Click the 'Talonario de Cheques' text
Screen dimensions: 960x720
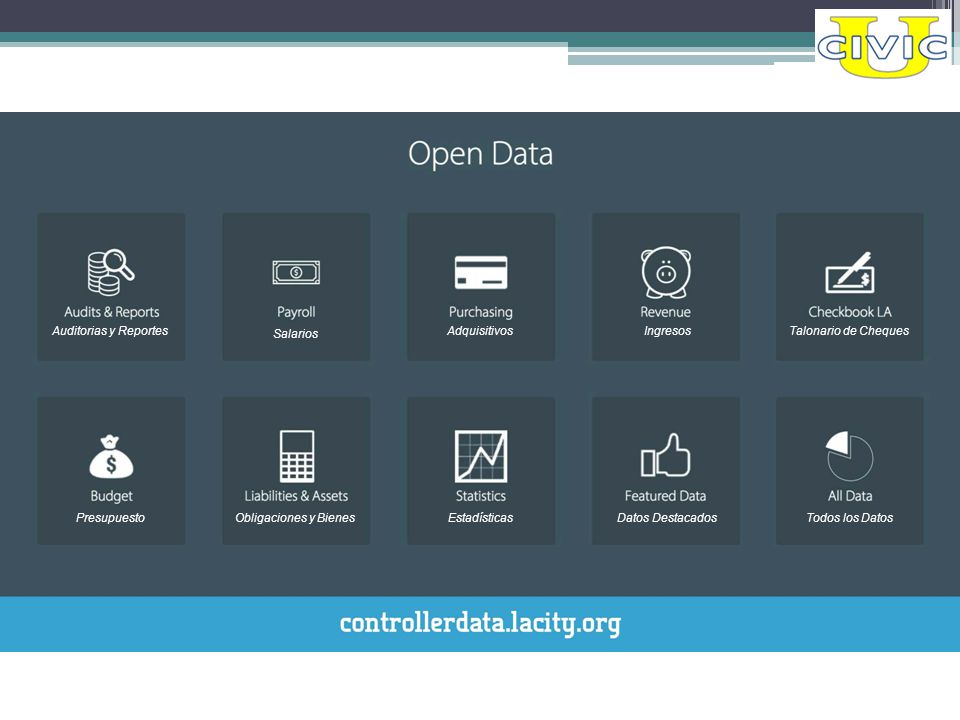click(x=849, y=331)
